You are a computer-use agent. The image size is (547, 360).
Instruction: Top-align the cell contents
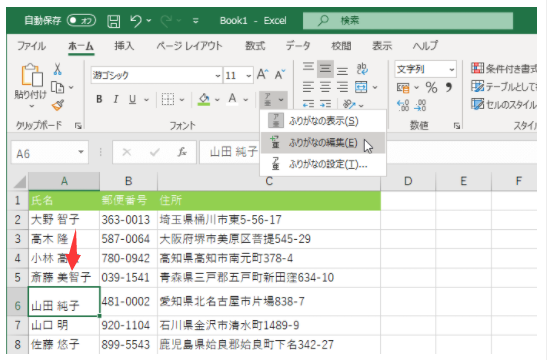(x=308, y=68)
